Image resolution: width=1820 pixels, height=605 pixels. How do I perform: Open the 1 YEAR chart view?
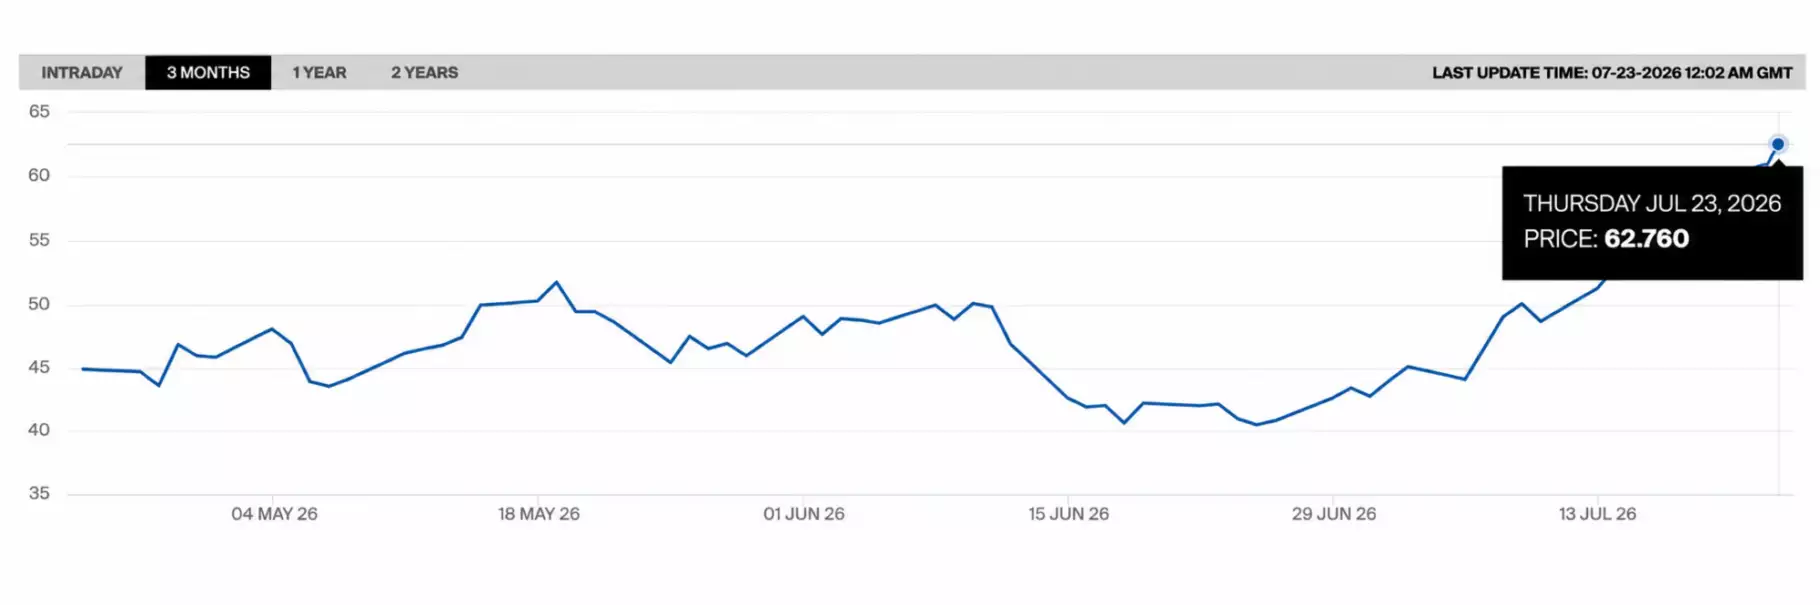coord(319,73)
